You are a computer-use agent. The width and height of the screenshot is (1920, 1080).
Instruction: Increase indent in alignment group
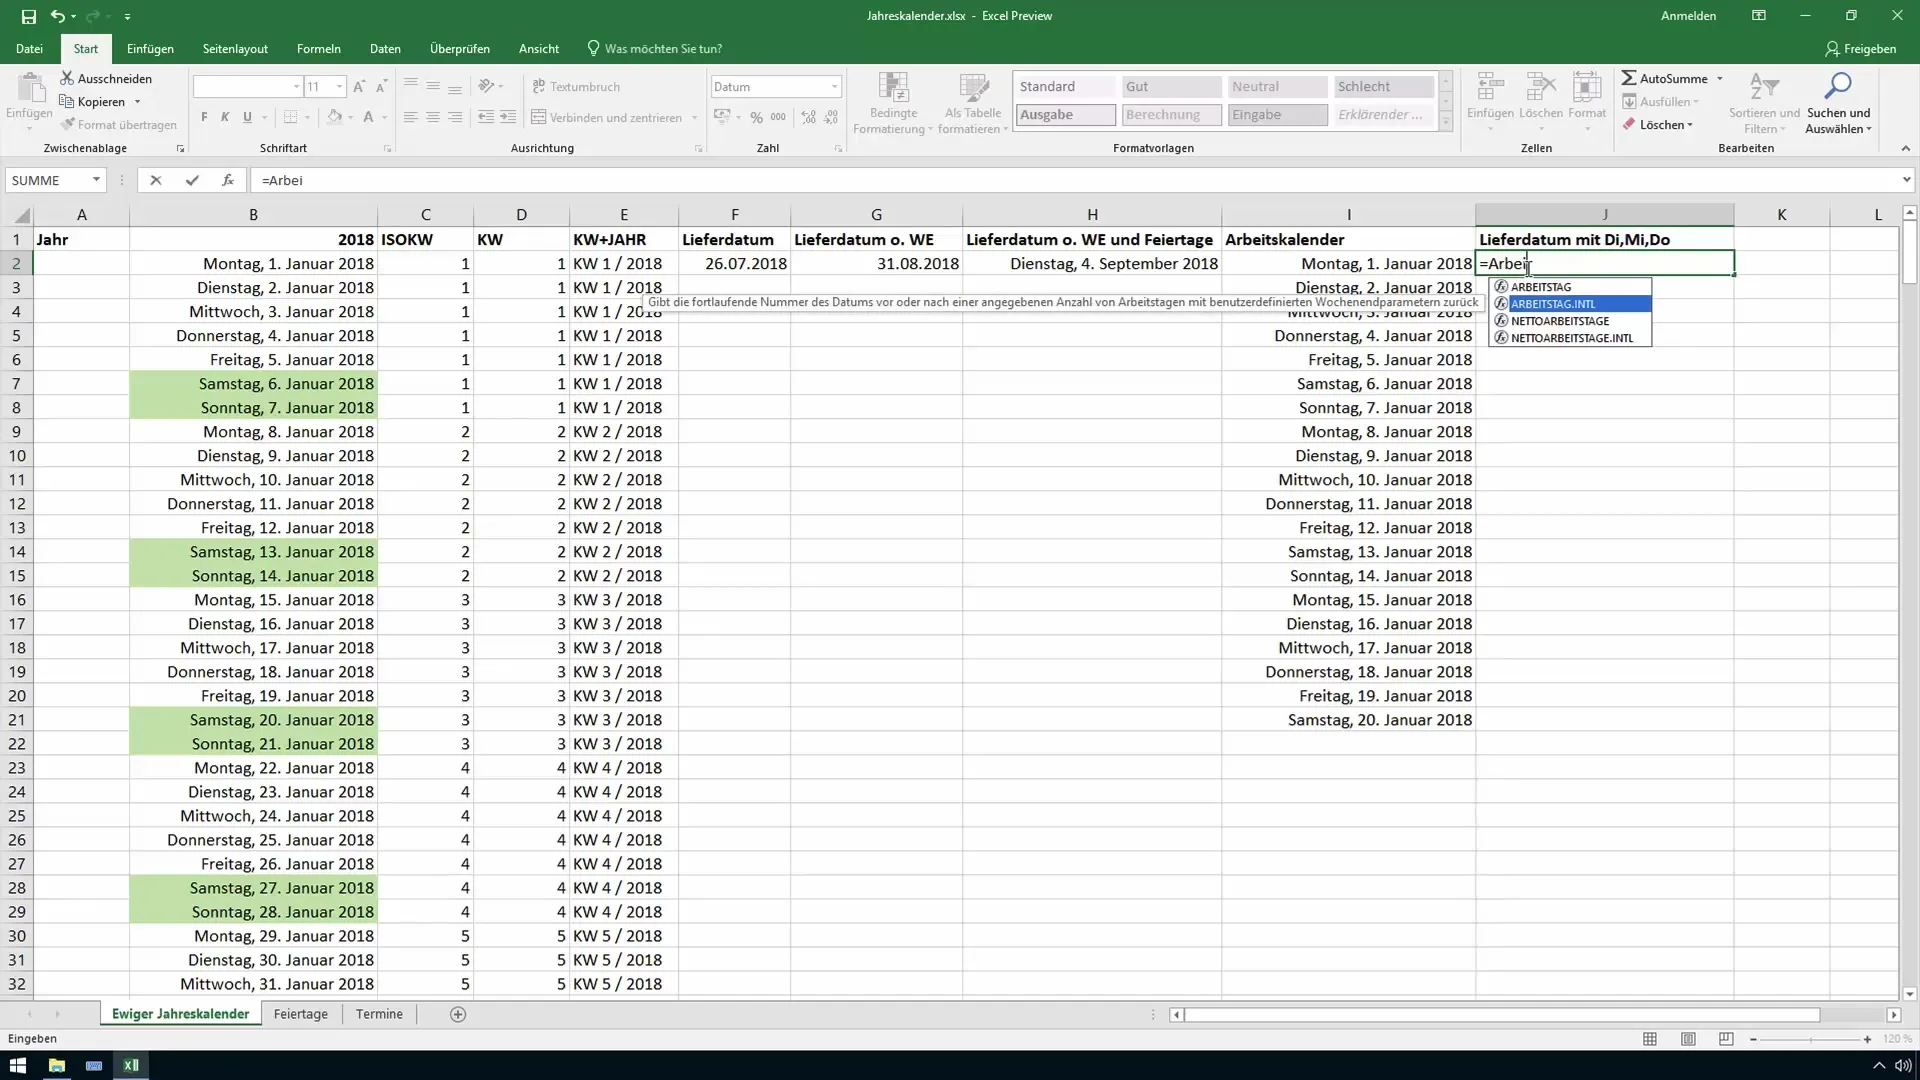pyautogui.click(x=508, y=117)
